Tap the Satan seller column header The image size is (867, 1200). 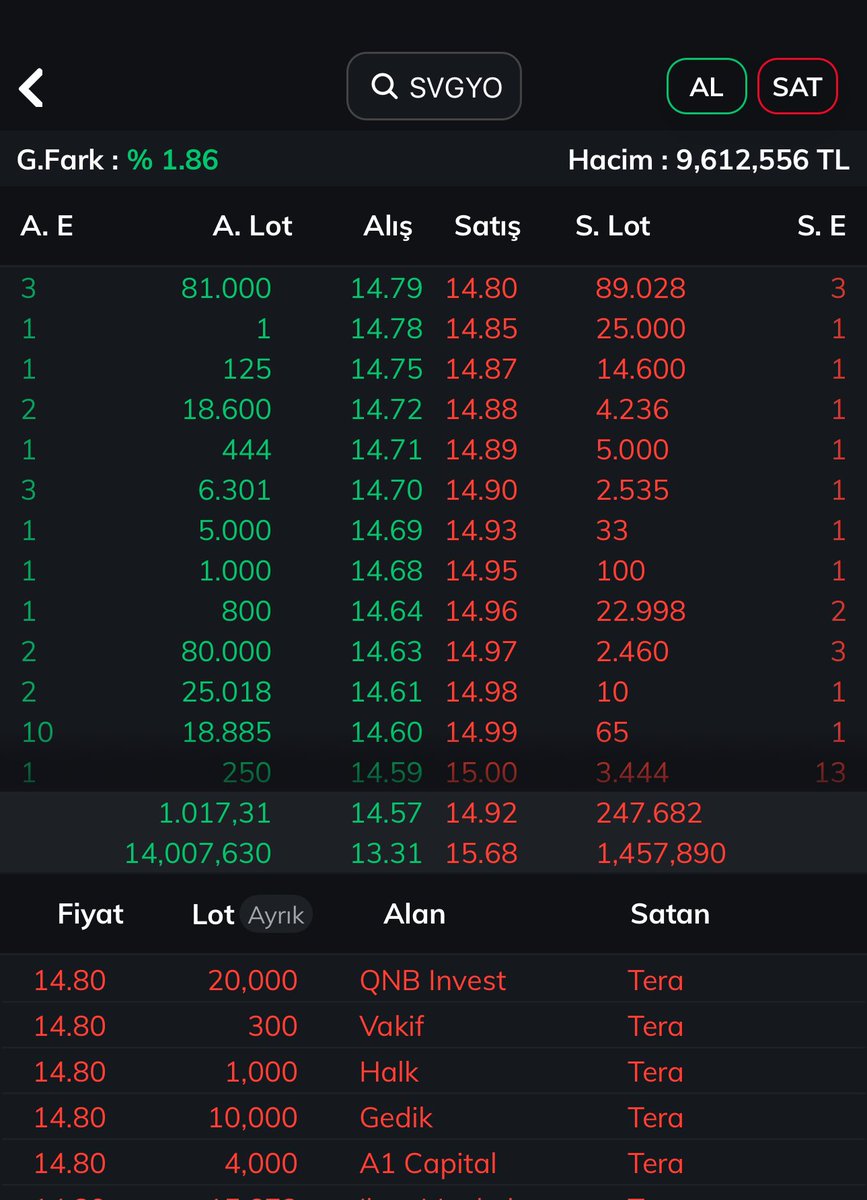pyautogui.click(x=670, y=914)
